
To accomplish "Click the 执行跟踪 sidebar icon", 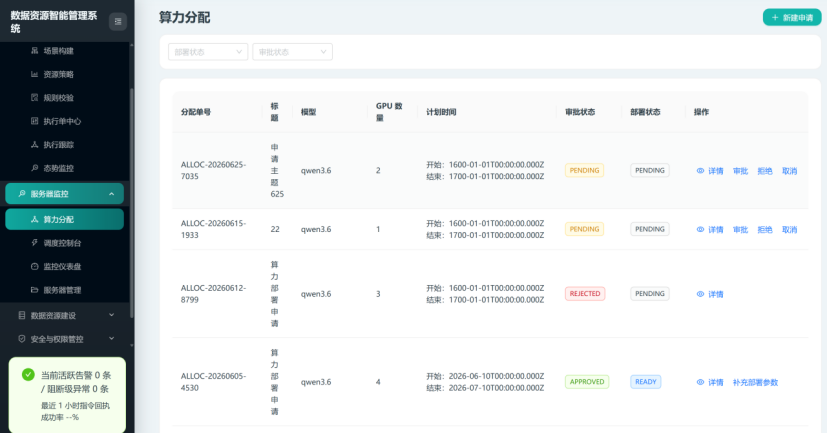I will pyautogui.click(x=34, y=145).
